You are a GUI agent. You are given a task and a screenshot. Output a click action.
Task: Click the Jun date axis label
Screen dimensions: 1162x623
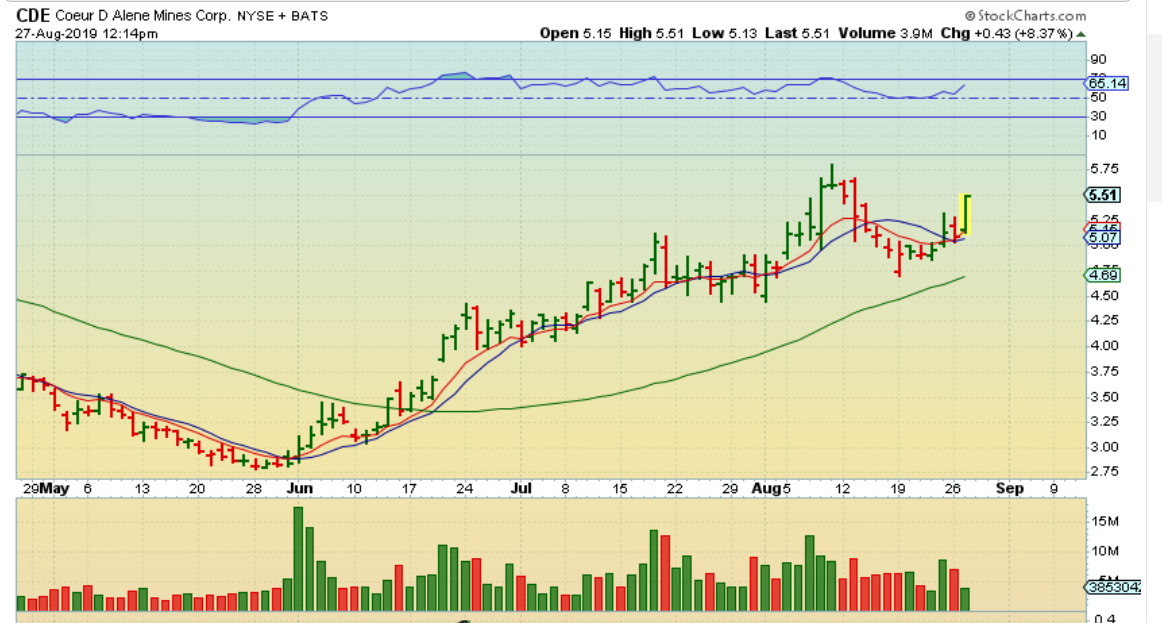[x=299, y=489]
